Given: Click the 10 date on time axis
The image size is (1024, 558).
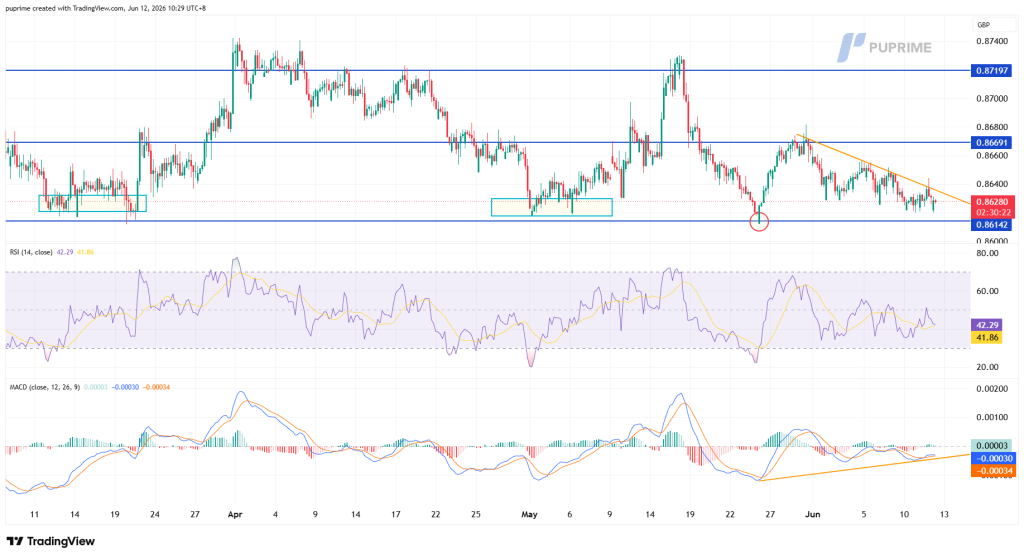Looking at the screenshot, I should pyautogui.click(x=904, y=514).
